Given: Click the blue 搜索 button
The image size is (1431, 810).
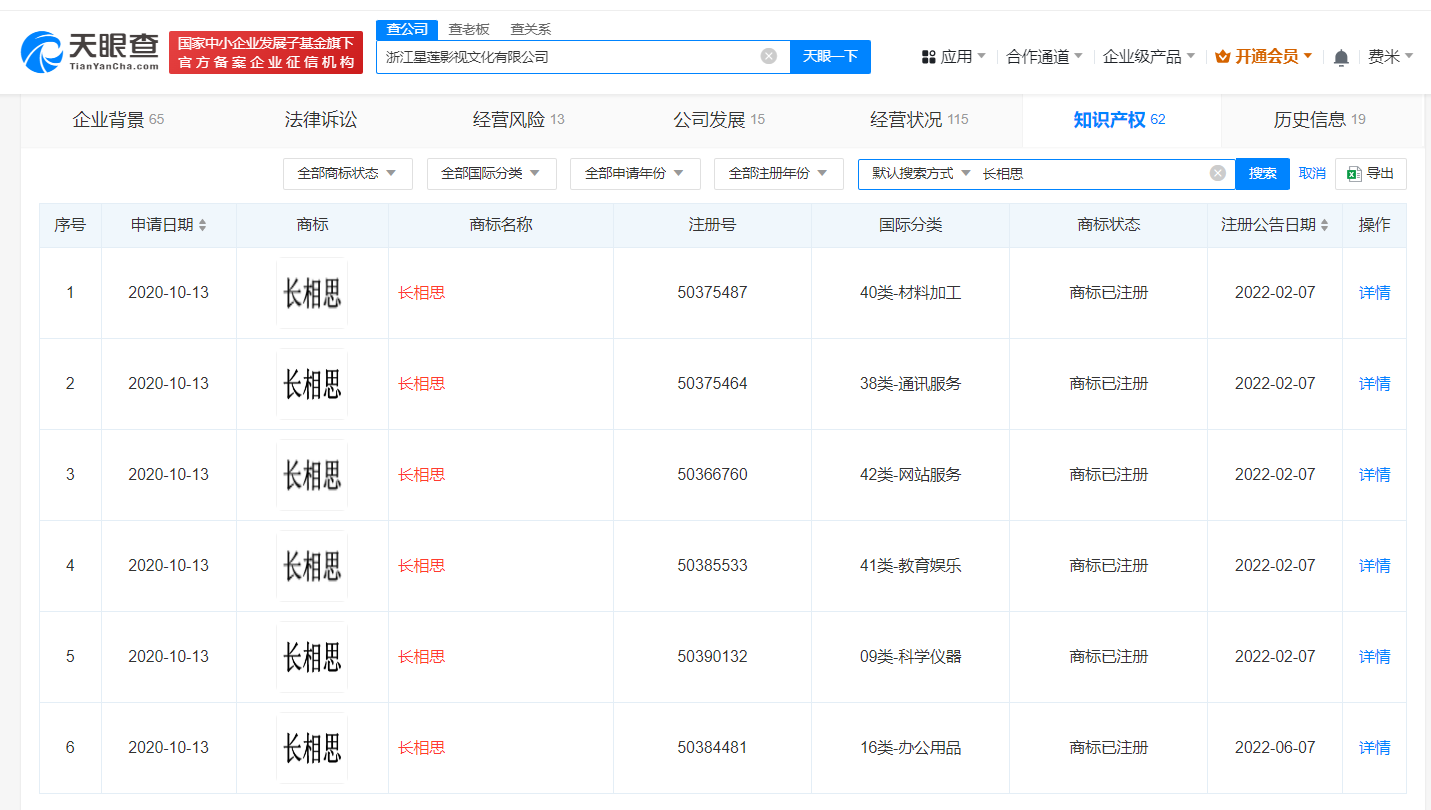Looking at the screenshot, I should [1261, 172].
